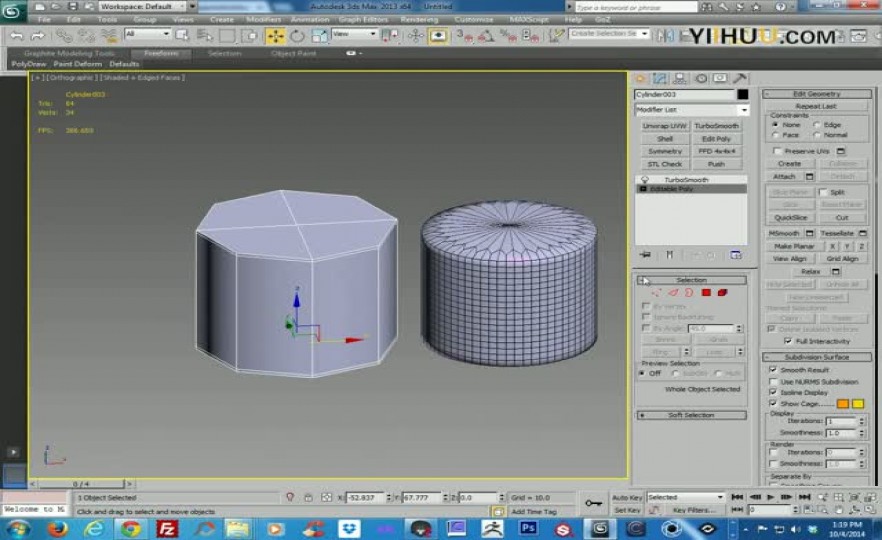Viewport: 882px width, 540px height.
Task: Click the Undo arrow
Action: (17, 37)
